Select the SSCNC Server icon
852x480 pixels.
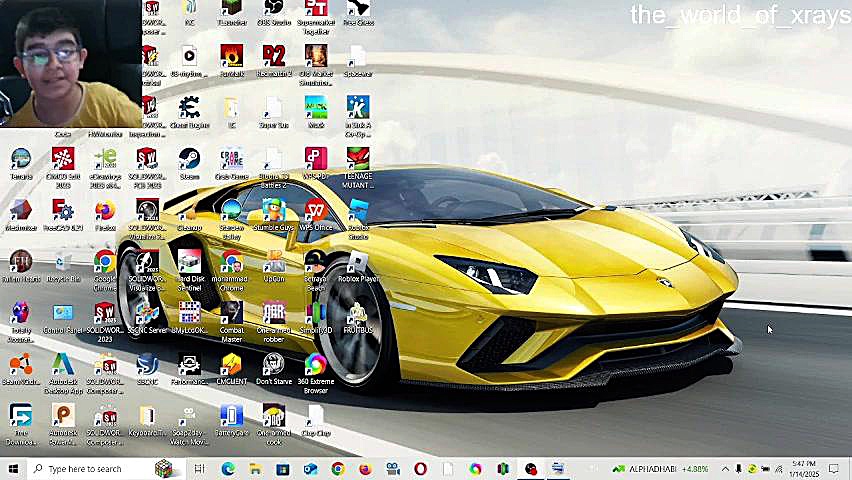(x=147, y=317)
